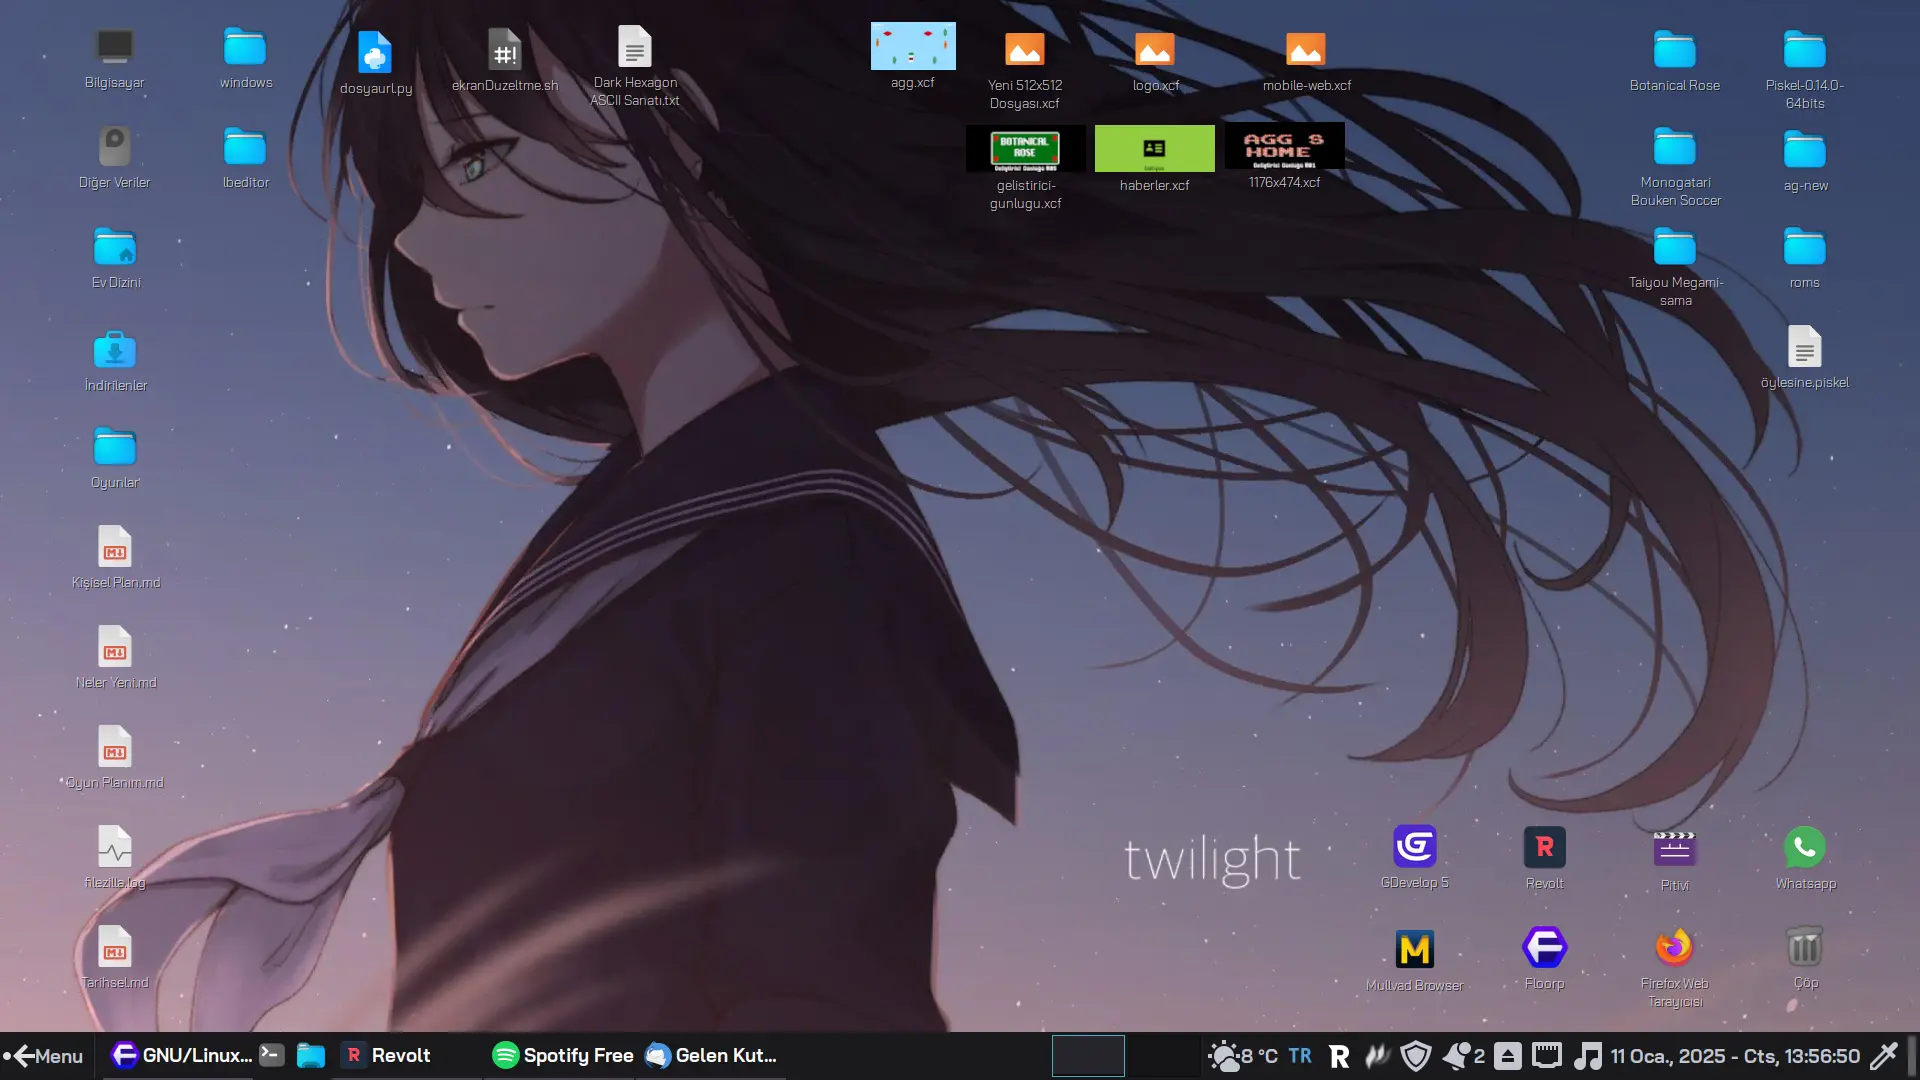Launch Revolt from the desktop shortcut
Screen dimensions: 1920x1080
pos(1545,858)
